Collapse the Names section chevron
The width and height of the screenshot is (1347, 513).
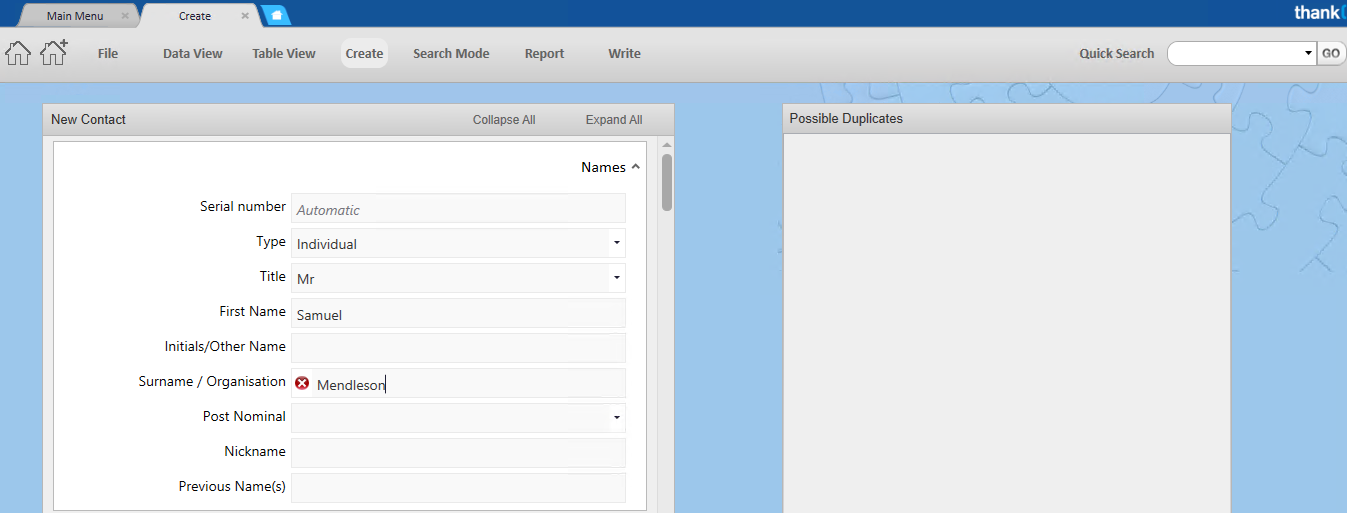tap(636, 167)
